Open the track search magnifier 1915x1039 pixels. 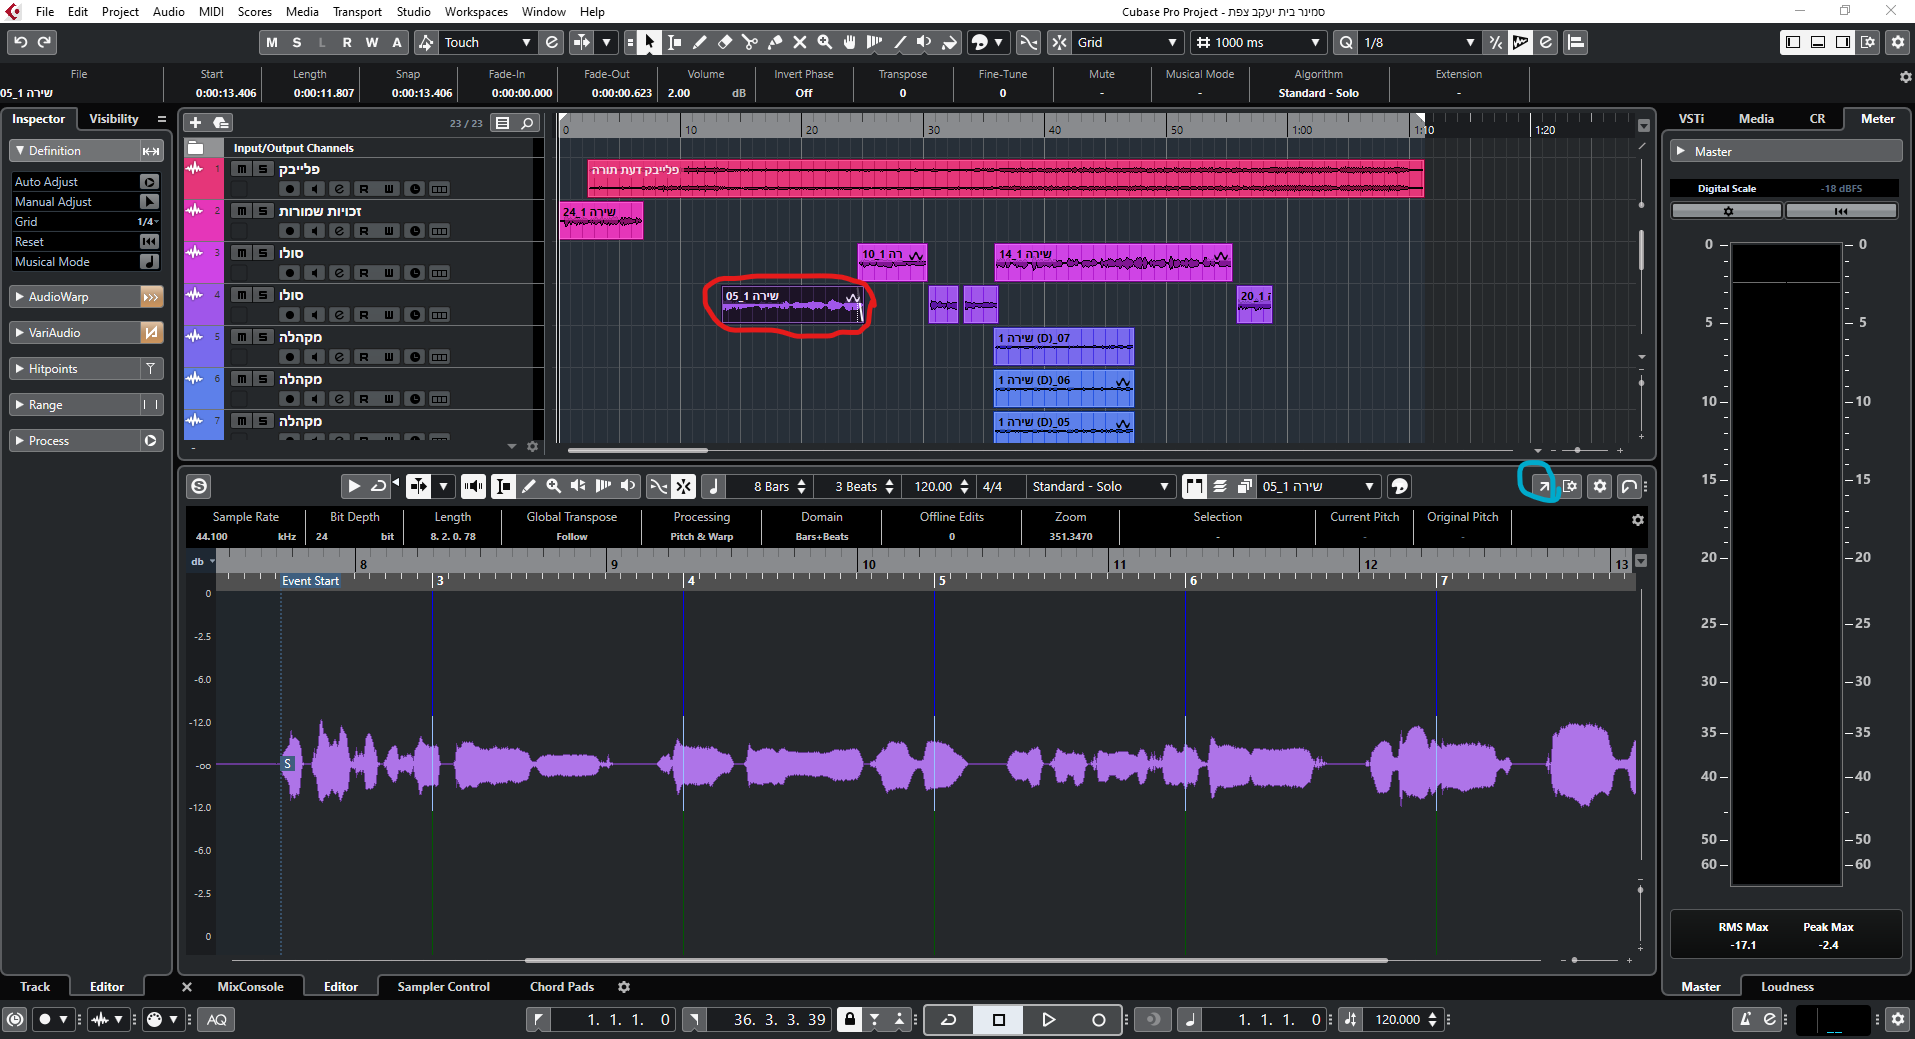(528, 122)
